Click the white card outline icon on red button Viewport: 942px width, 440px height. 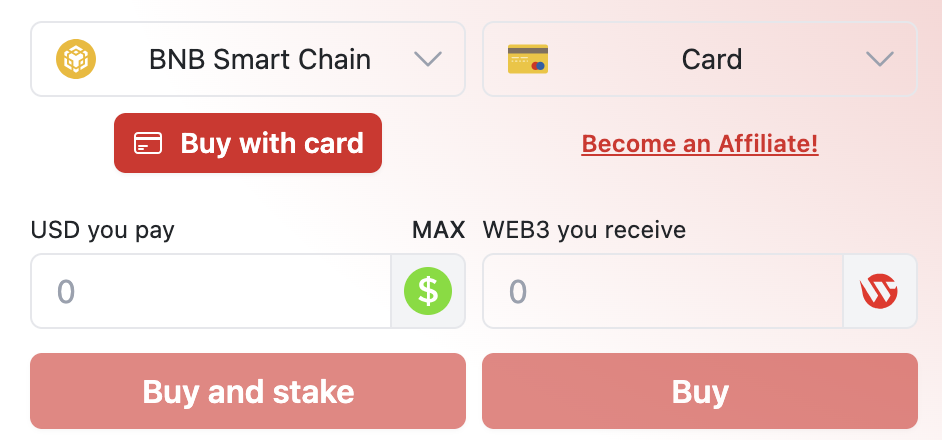[148, 143]
